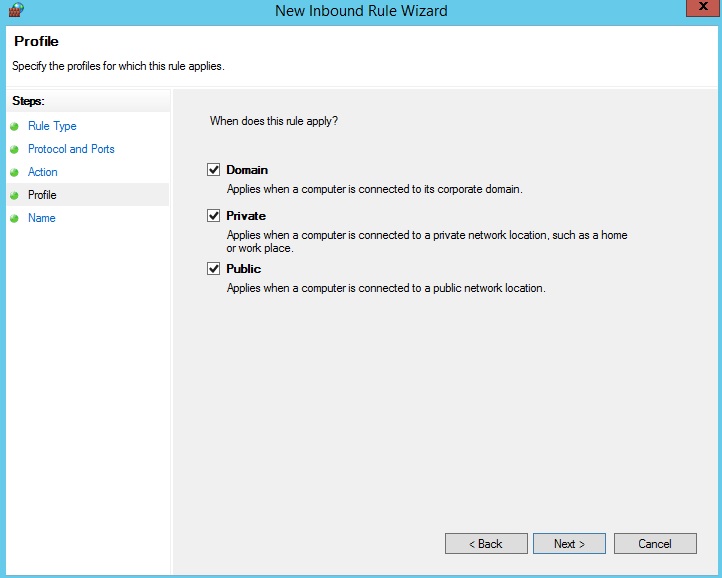Screen dimensions: 722x578
Task: Go back with the Back button
Action: pyautogui.click(x=486, y=544)
